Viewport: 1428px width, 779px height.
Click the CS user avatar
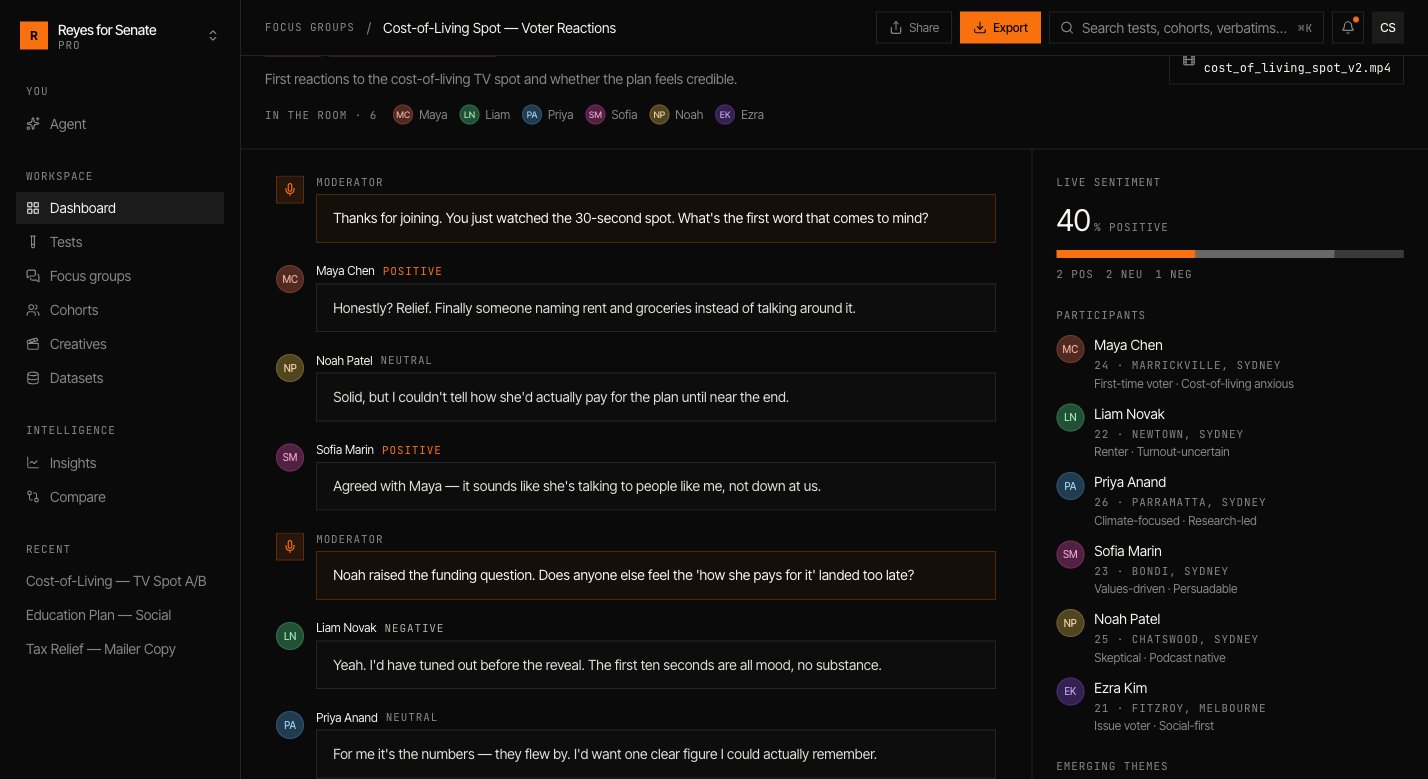[1388, 28]
